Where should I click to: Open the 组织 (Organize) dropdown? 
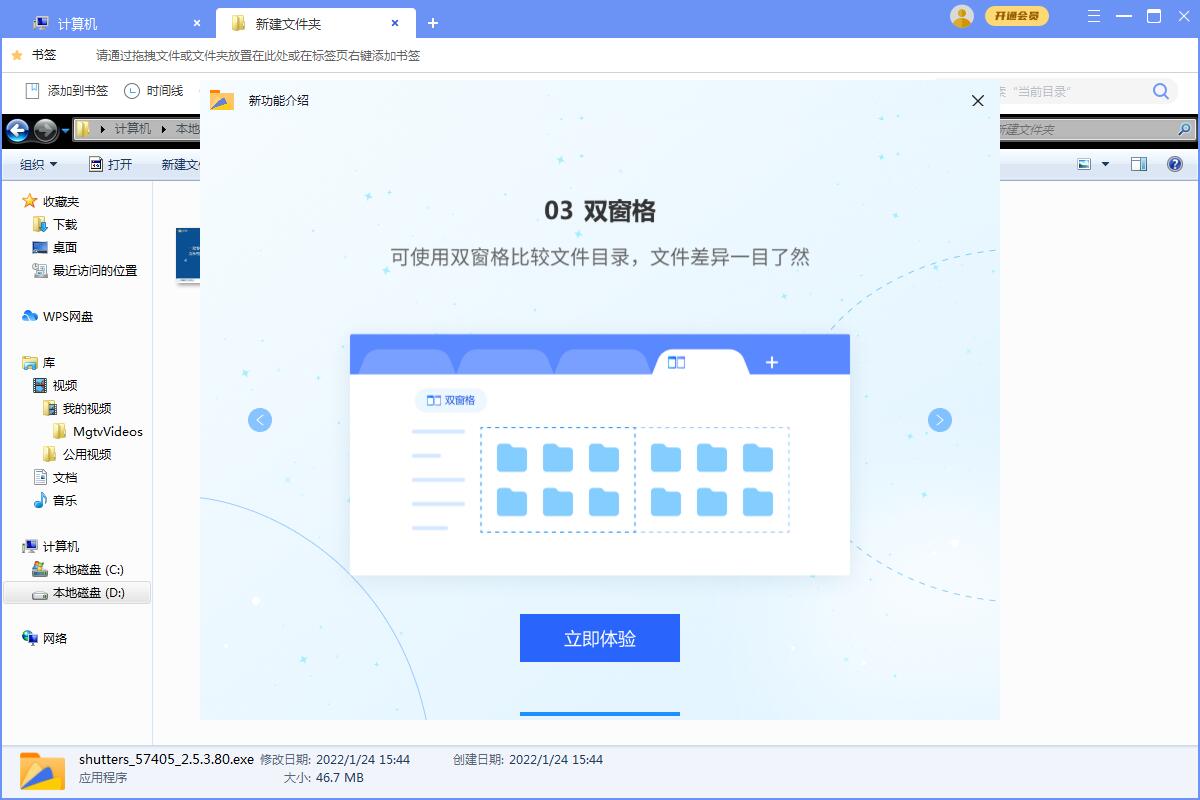pos(37,164)
